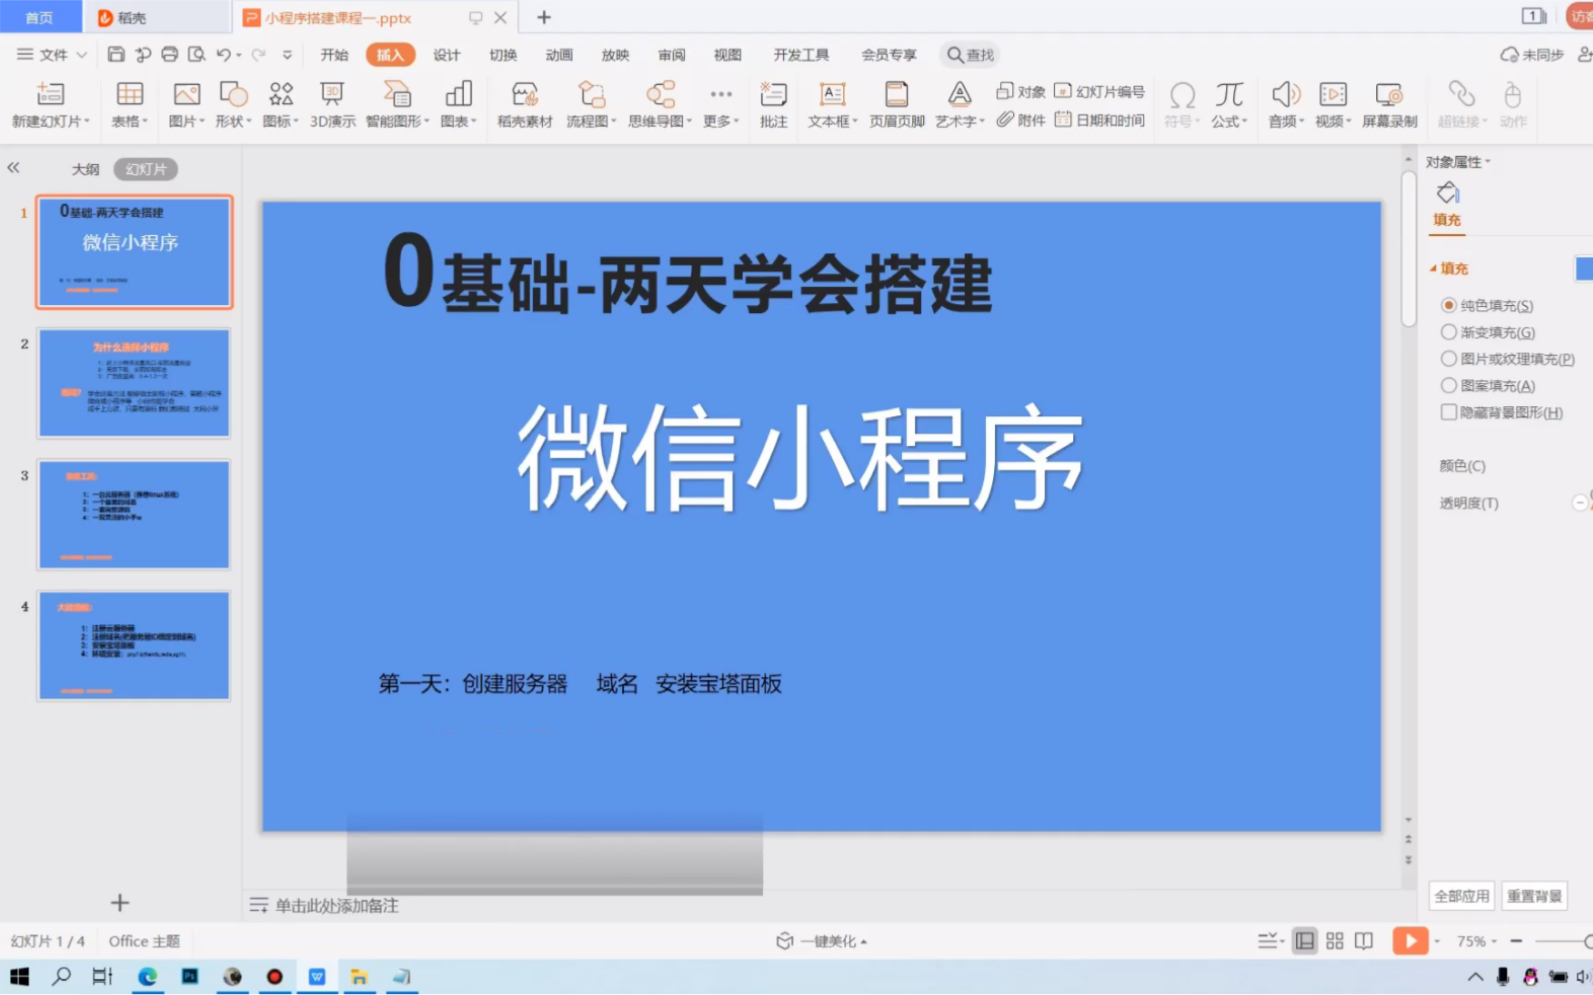Click the Undo arrow icon
Screen dimensions: 1593x995
point(223,54)
